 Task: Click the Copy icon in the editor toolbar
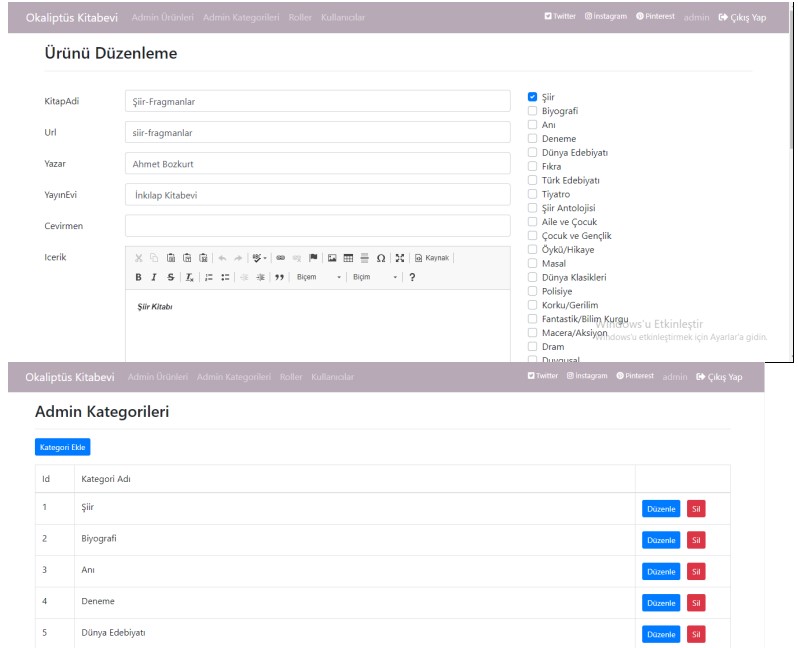tap(154, 258)
